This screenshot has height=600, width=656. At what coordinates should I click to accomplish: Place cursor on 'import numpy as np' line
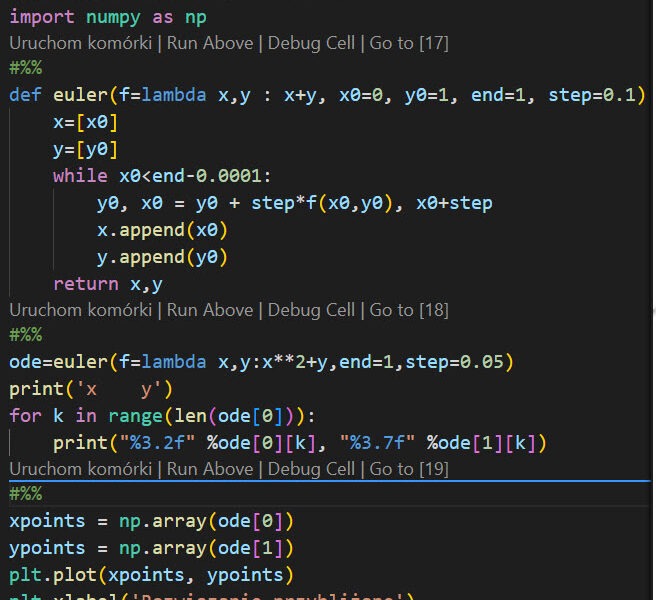[107, 18]
